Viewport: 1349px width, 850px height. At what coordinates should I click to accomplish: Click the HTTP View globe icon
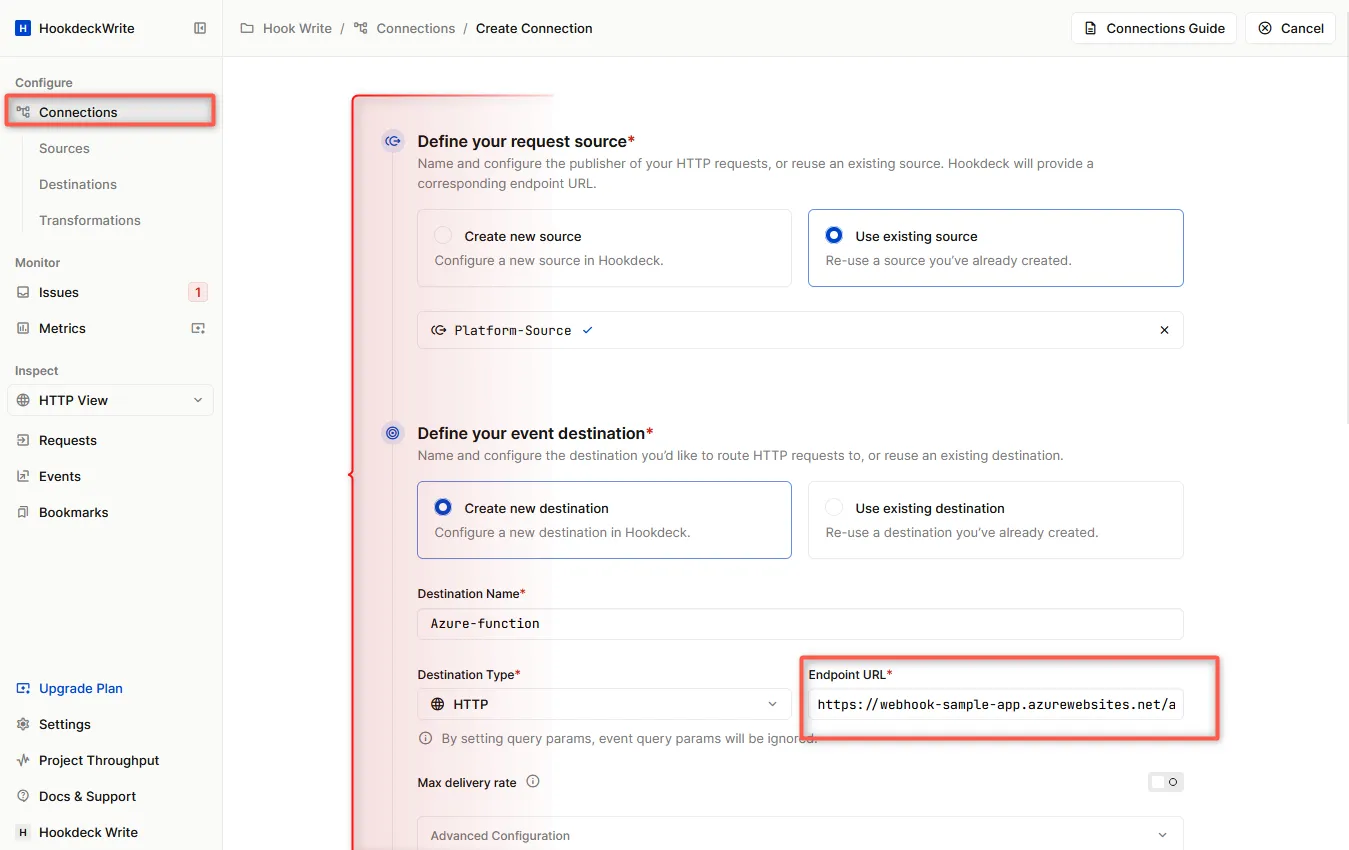(23, 400)
